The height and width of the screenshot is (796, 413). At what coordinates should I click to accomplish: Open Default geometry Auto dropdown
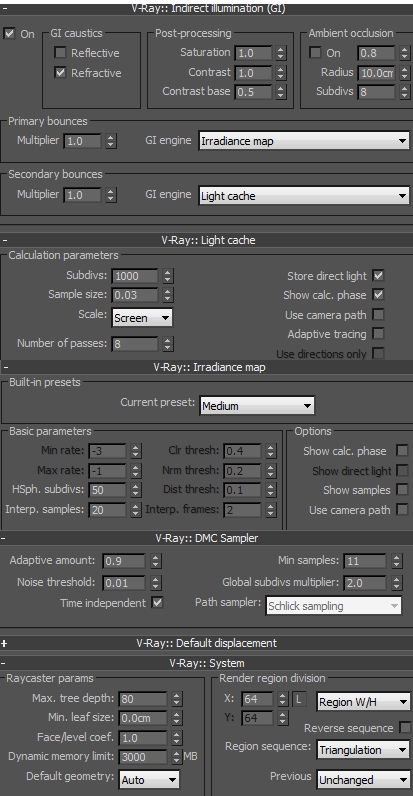pos(149,780)
